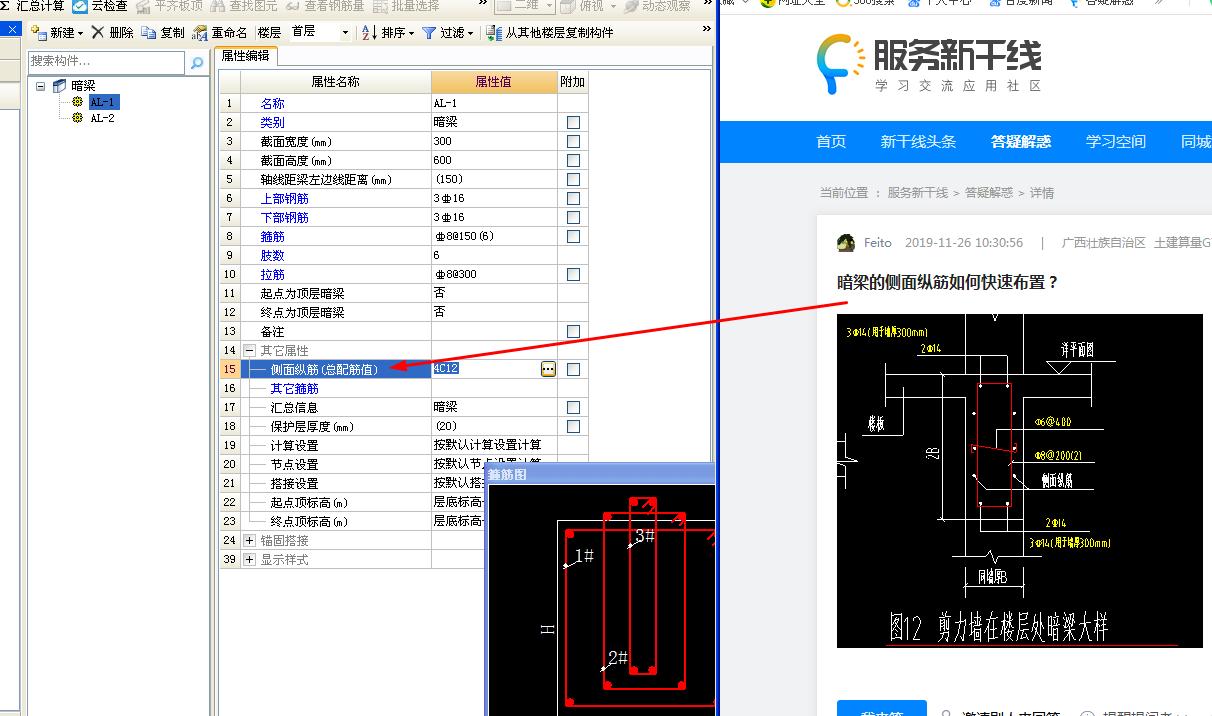
Task: Close the left panel with its X button
Action: click(12, 29)
